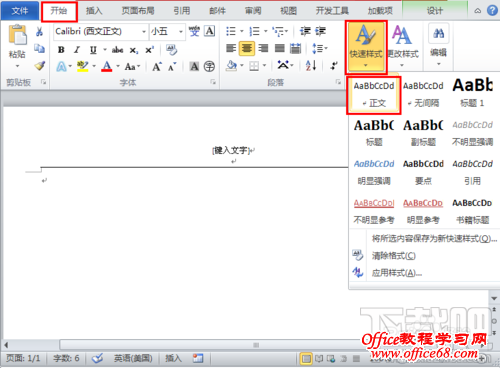The height and width of the screenshot is (368, 500).
Task: Click the Enclose Characters icon
Action: click(x=209, y=66)
